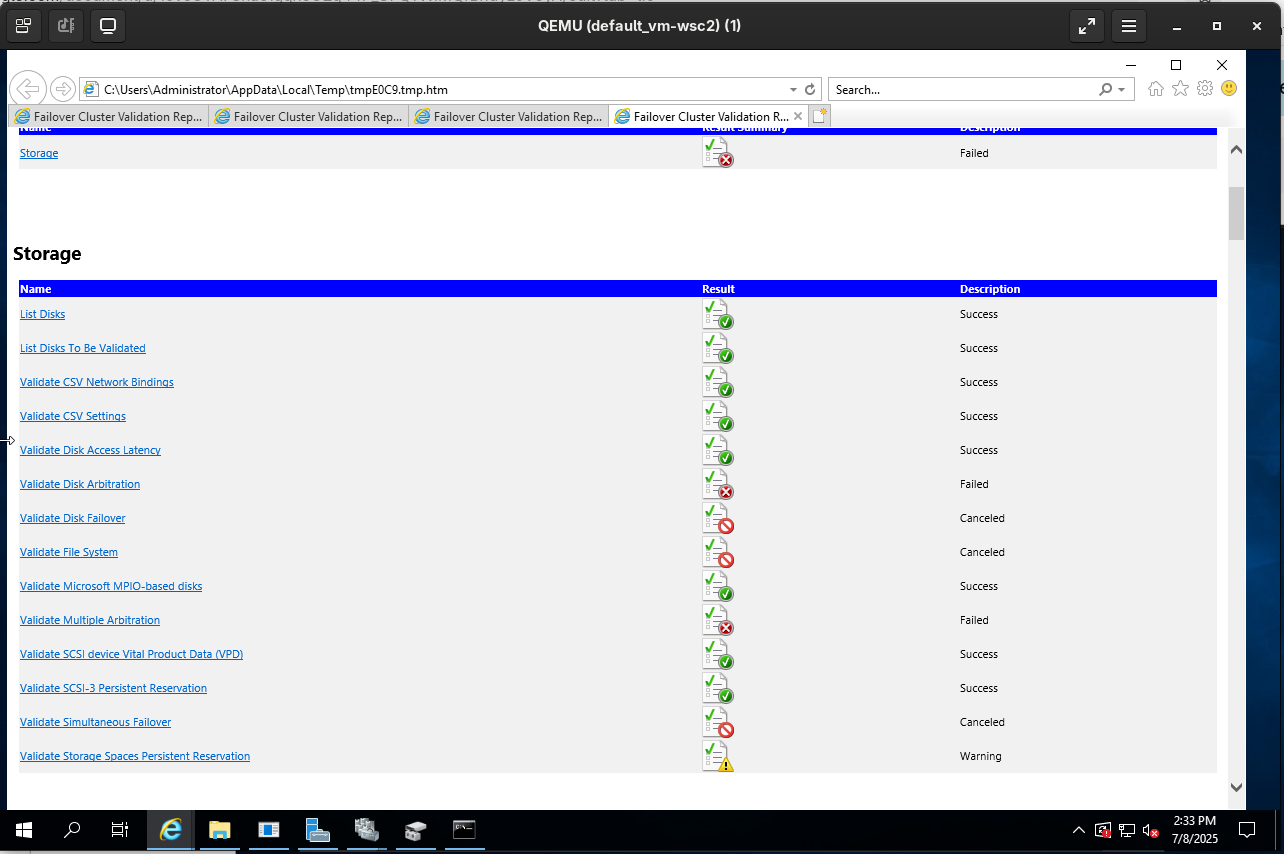Open the Validate Disk Failover link
The height and width of the screenshot is (854, 1284).
(x=73, y=518)
